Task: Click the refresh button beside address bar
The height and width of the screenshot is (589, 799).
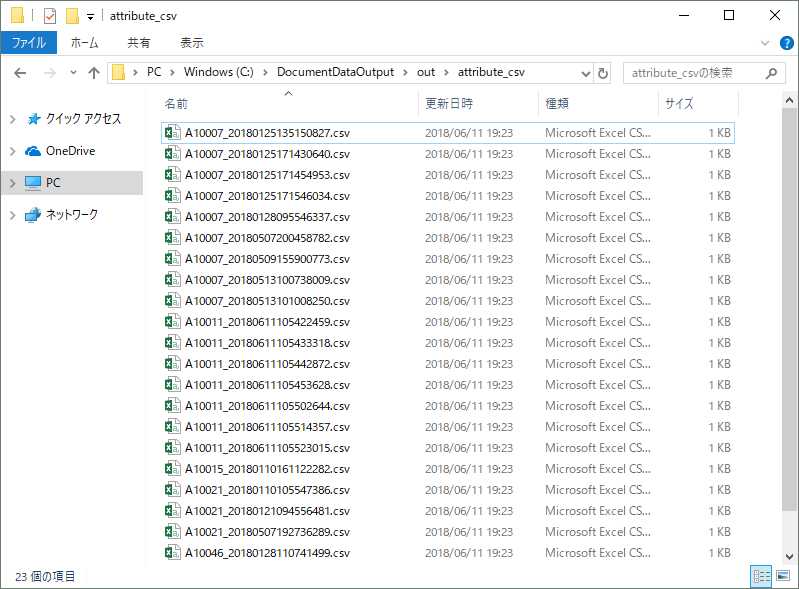Action: coord(602,73)
